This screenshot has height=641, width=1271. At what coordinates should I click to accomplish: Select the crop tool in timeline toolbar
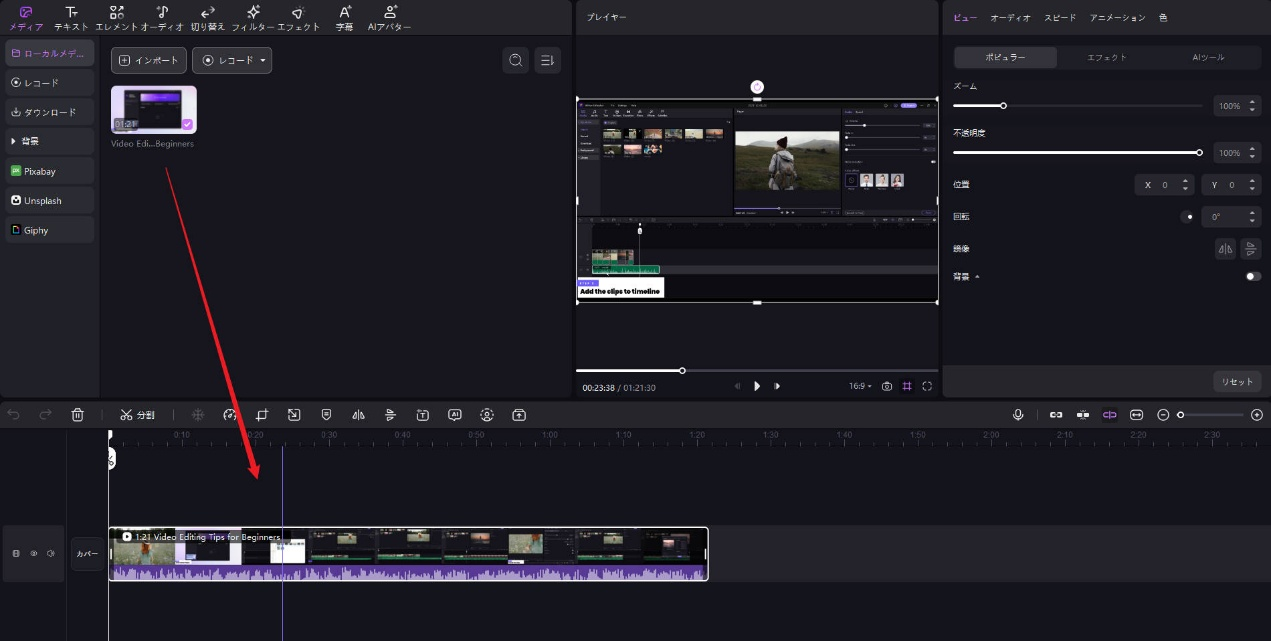(x=262, y=415)
